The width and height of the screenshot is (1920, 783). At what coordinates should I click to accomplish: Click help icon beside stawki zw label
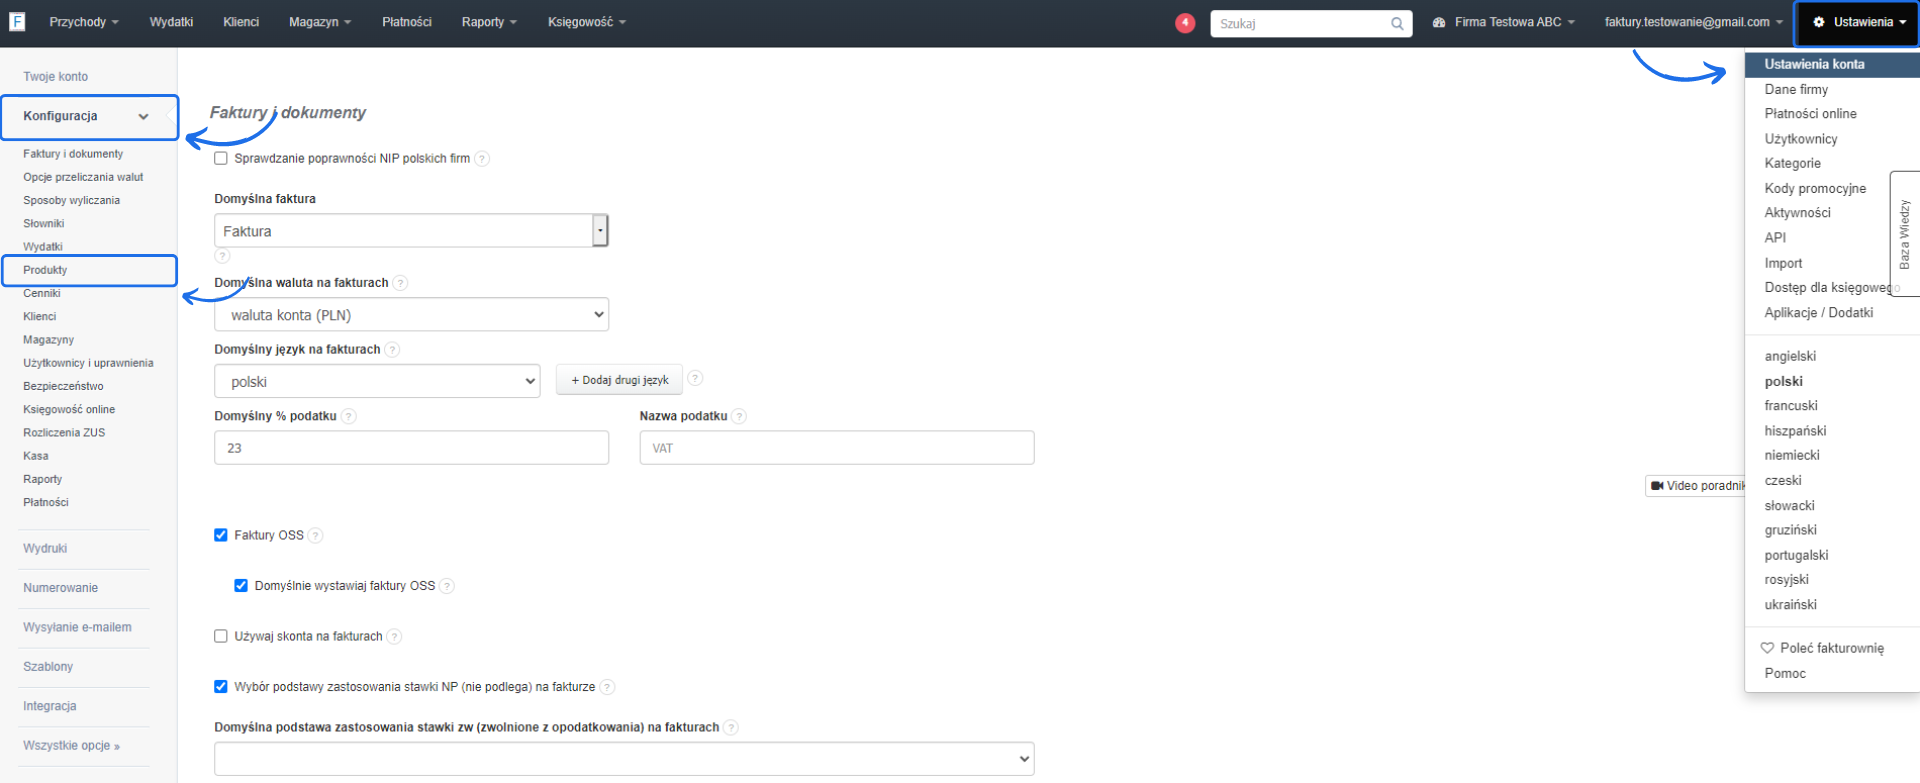pos(731,728)
